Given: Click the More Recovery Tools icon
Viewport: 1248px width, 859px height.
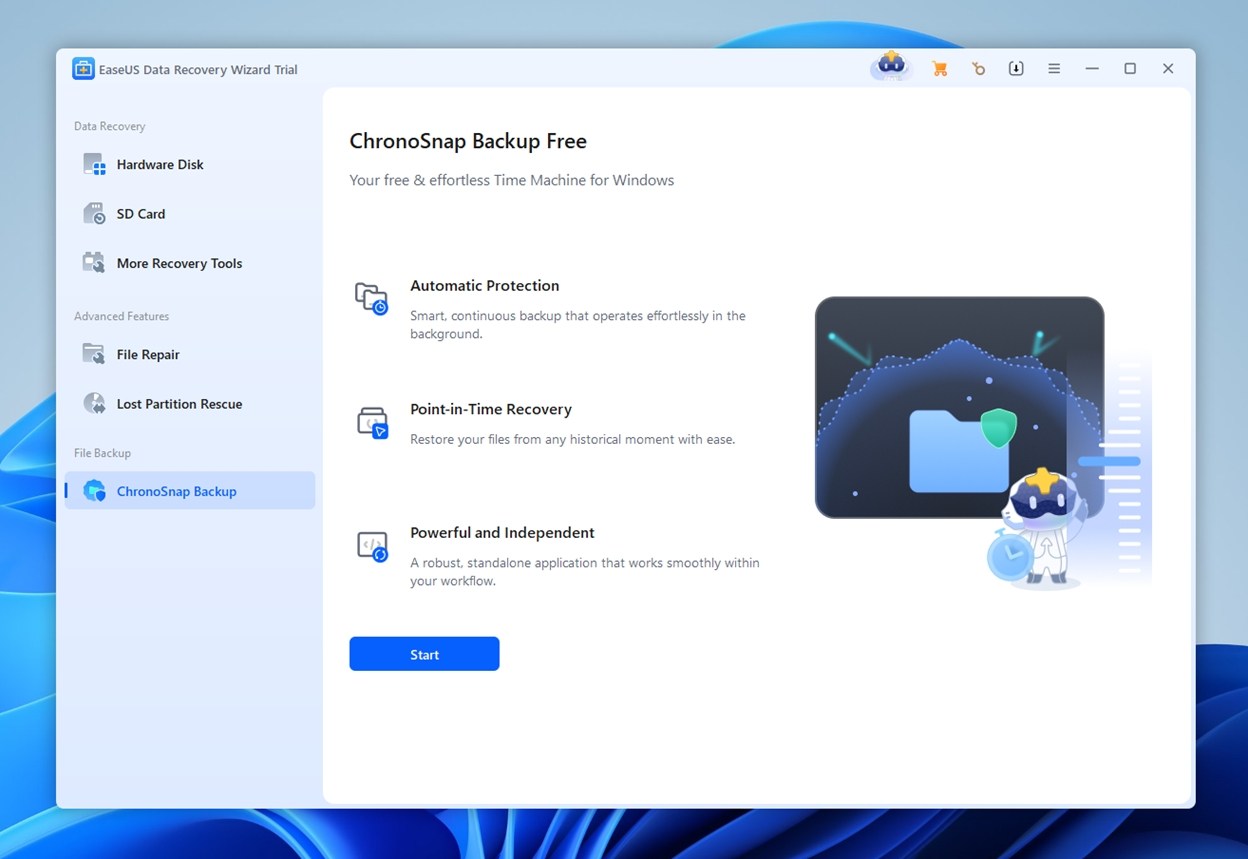Looking at the screenshot, I should tap(94, 263).
